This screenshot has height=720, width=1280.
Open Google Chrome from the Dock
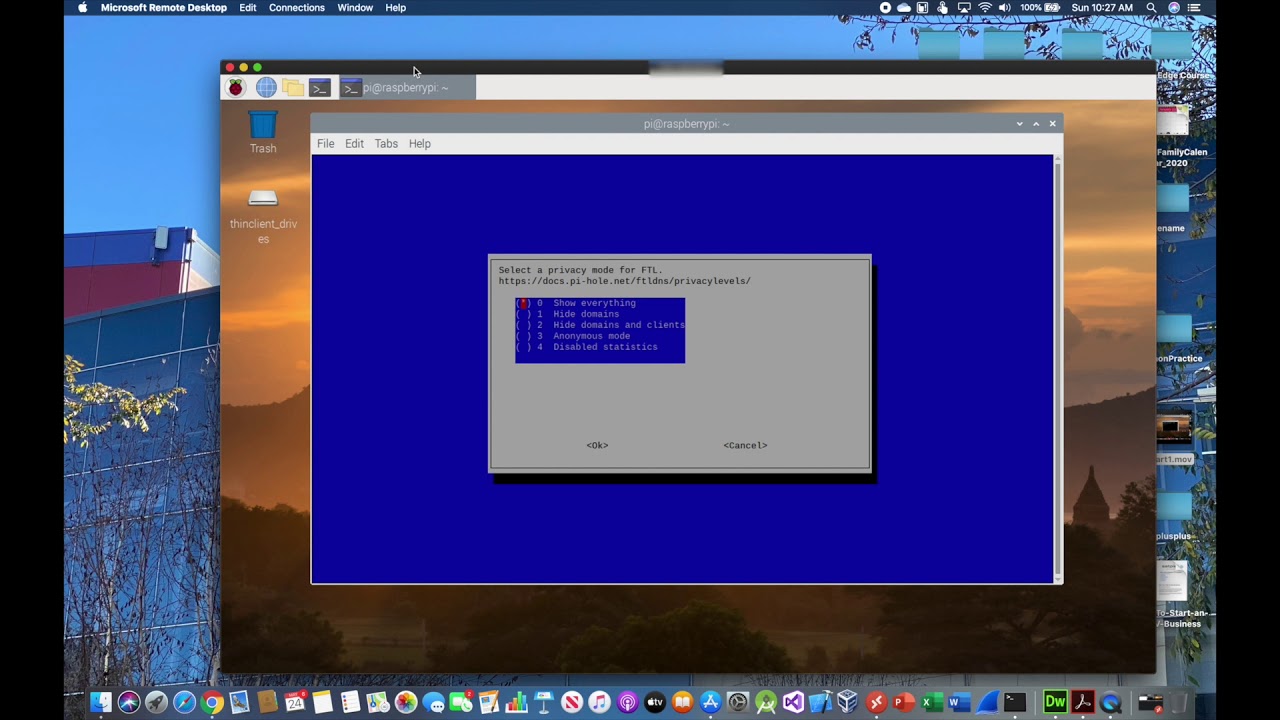pyautogui.click(x=212, y=703)
